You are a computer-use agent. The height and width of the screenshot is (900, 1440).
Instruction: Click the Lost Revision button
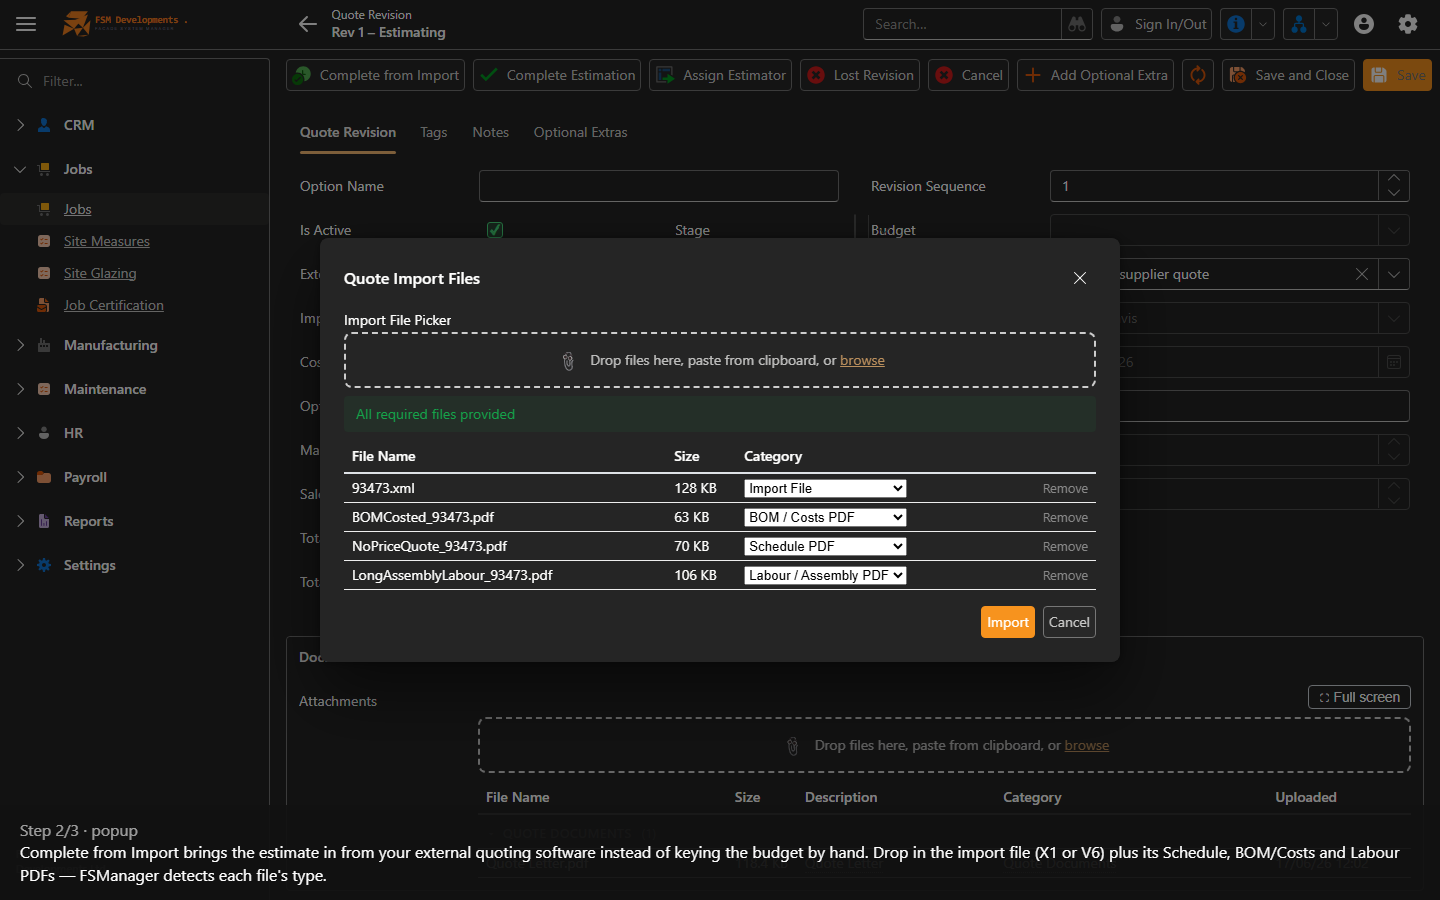coord(860,75)
